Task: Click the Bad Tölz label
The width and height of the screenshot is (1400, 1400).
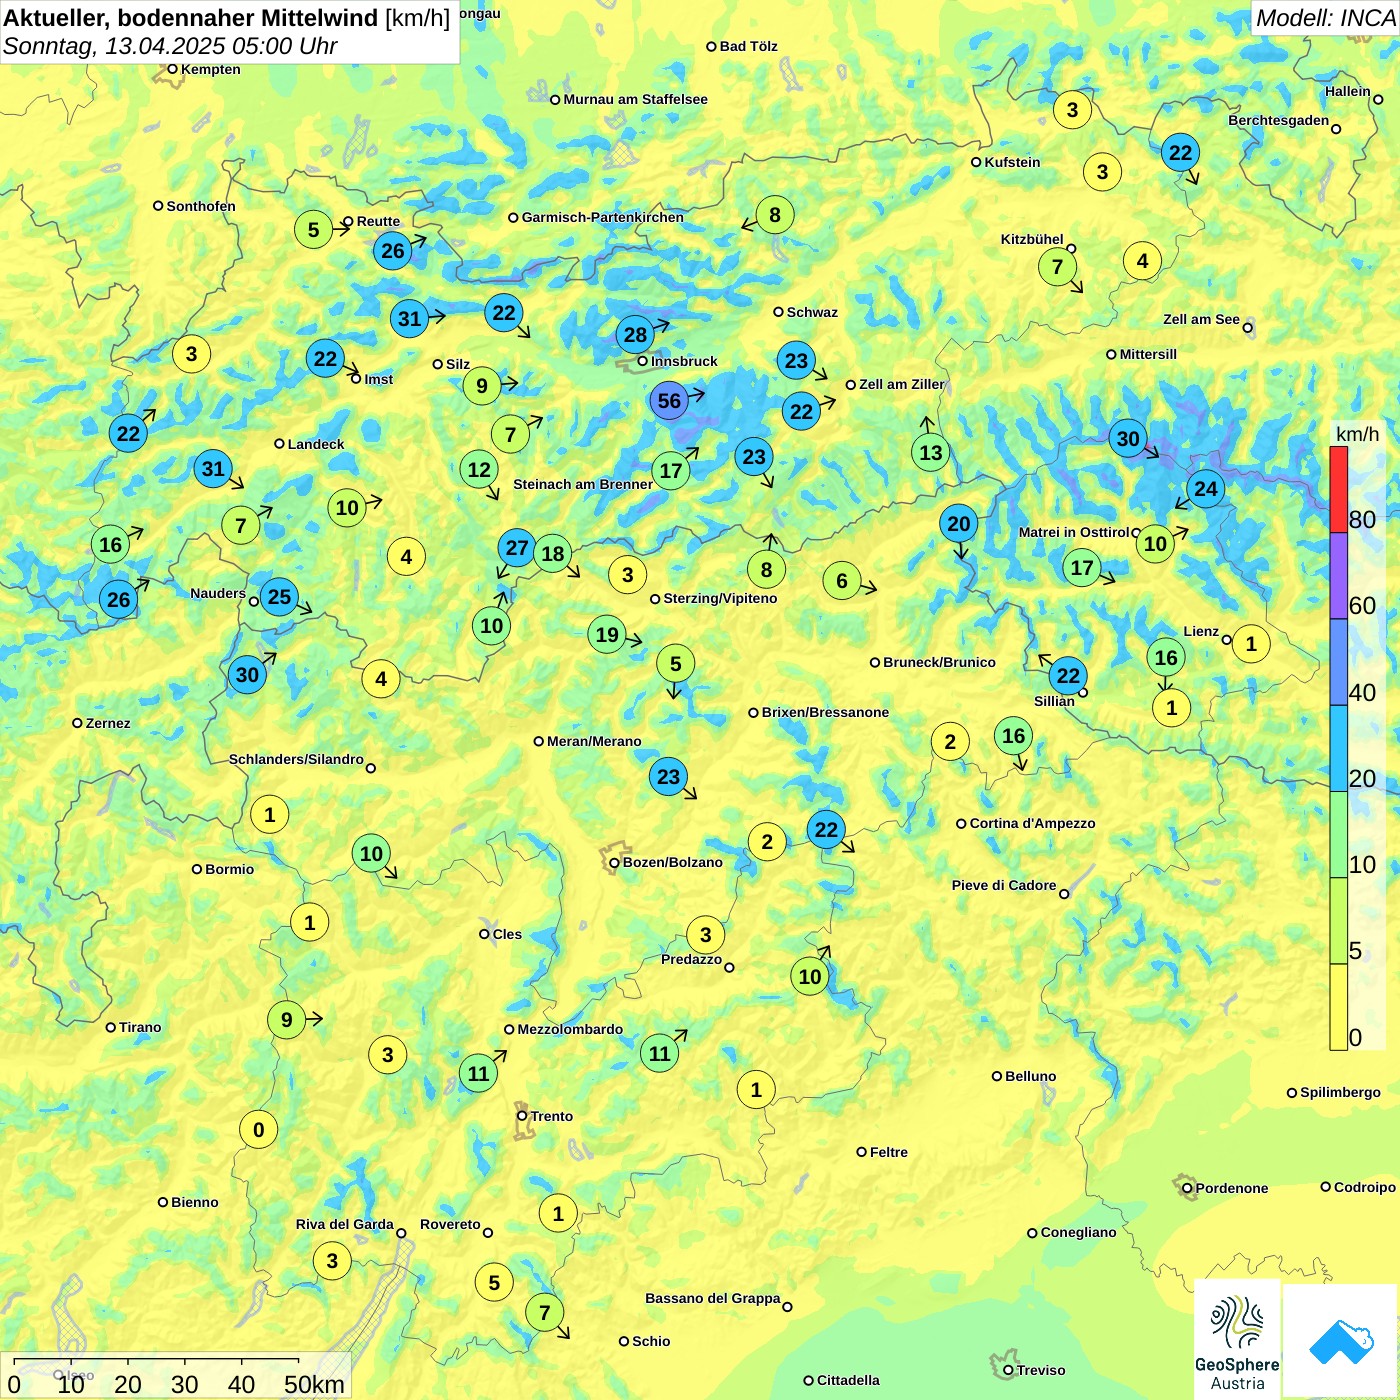Action: (x=748, y=46)
